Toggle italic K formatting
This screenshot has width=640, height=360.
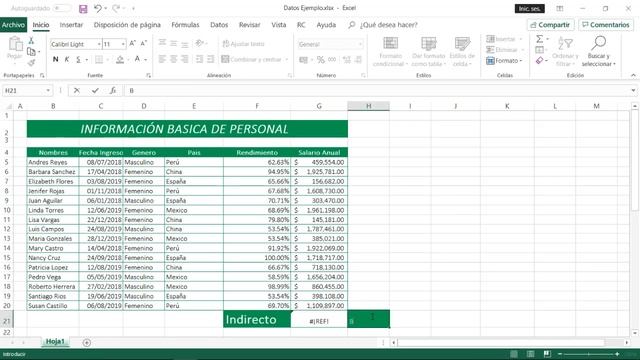pyautogui.click(x=67, y=60)
